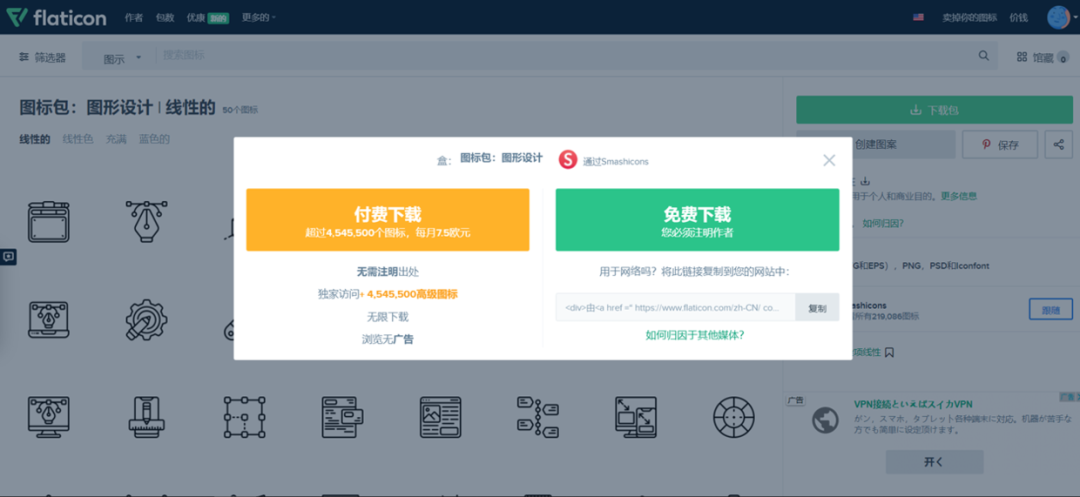Click the 下载包 button

point(935,110)
